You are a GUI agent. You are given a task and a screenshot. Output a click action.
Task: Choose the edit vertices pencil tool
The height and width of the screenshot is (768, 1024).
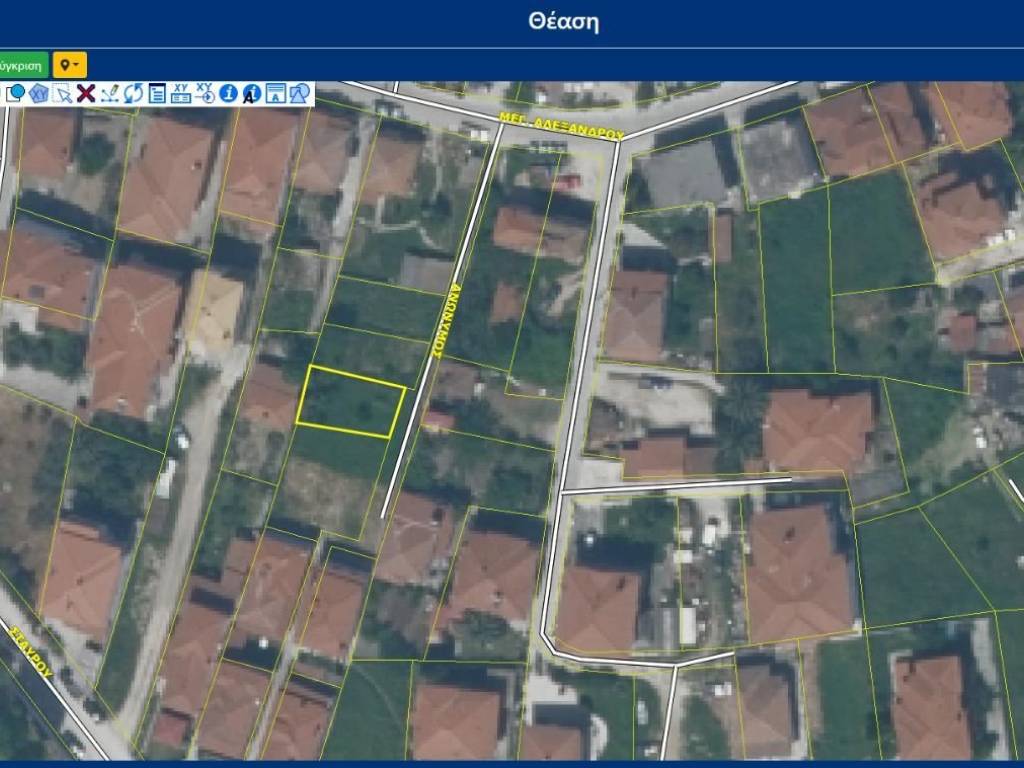tap(110, 93)
